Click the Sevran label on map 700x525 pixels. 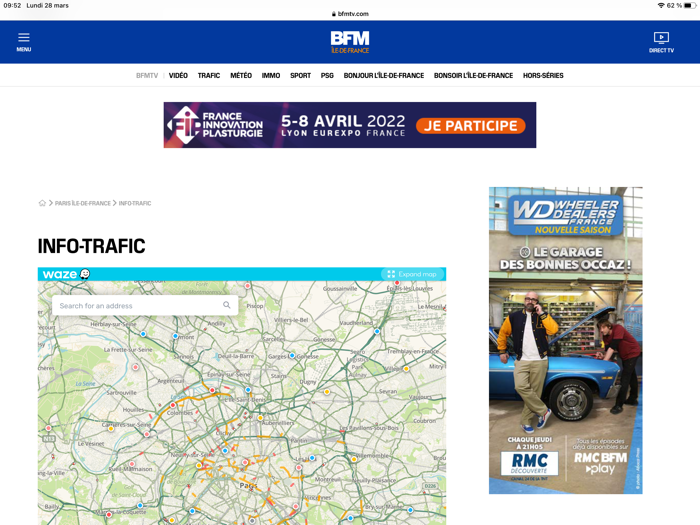point(388,391)
